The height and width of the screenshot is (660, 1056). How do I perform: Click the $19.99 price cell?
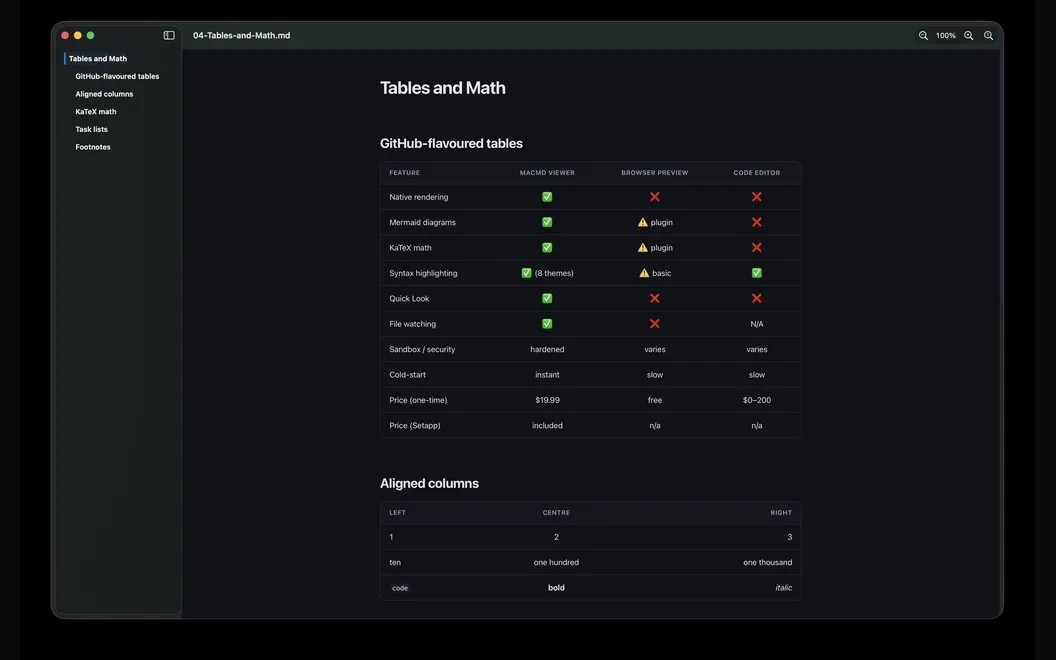(x=547, y=400)
